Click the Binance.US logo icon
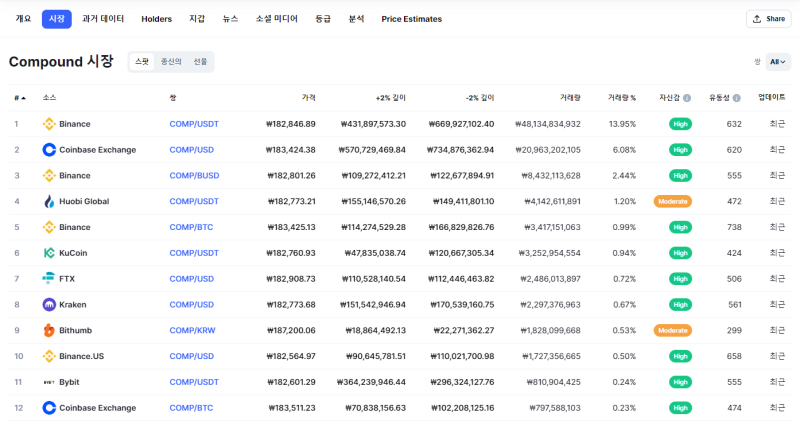This screenshot has height=421, width=800. click(49, 356)
